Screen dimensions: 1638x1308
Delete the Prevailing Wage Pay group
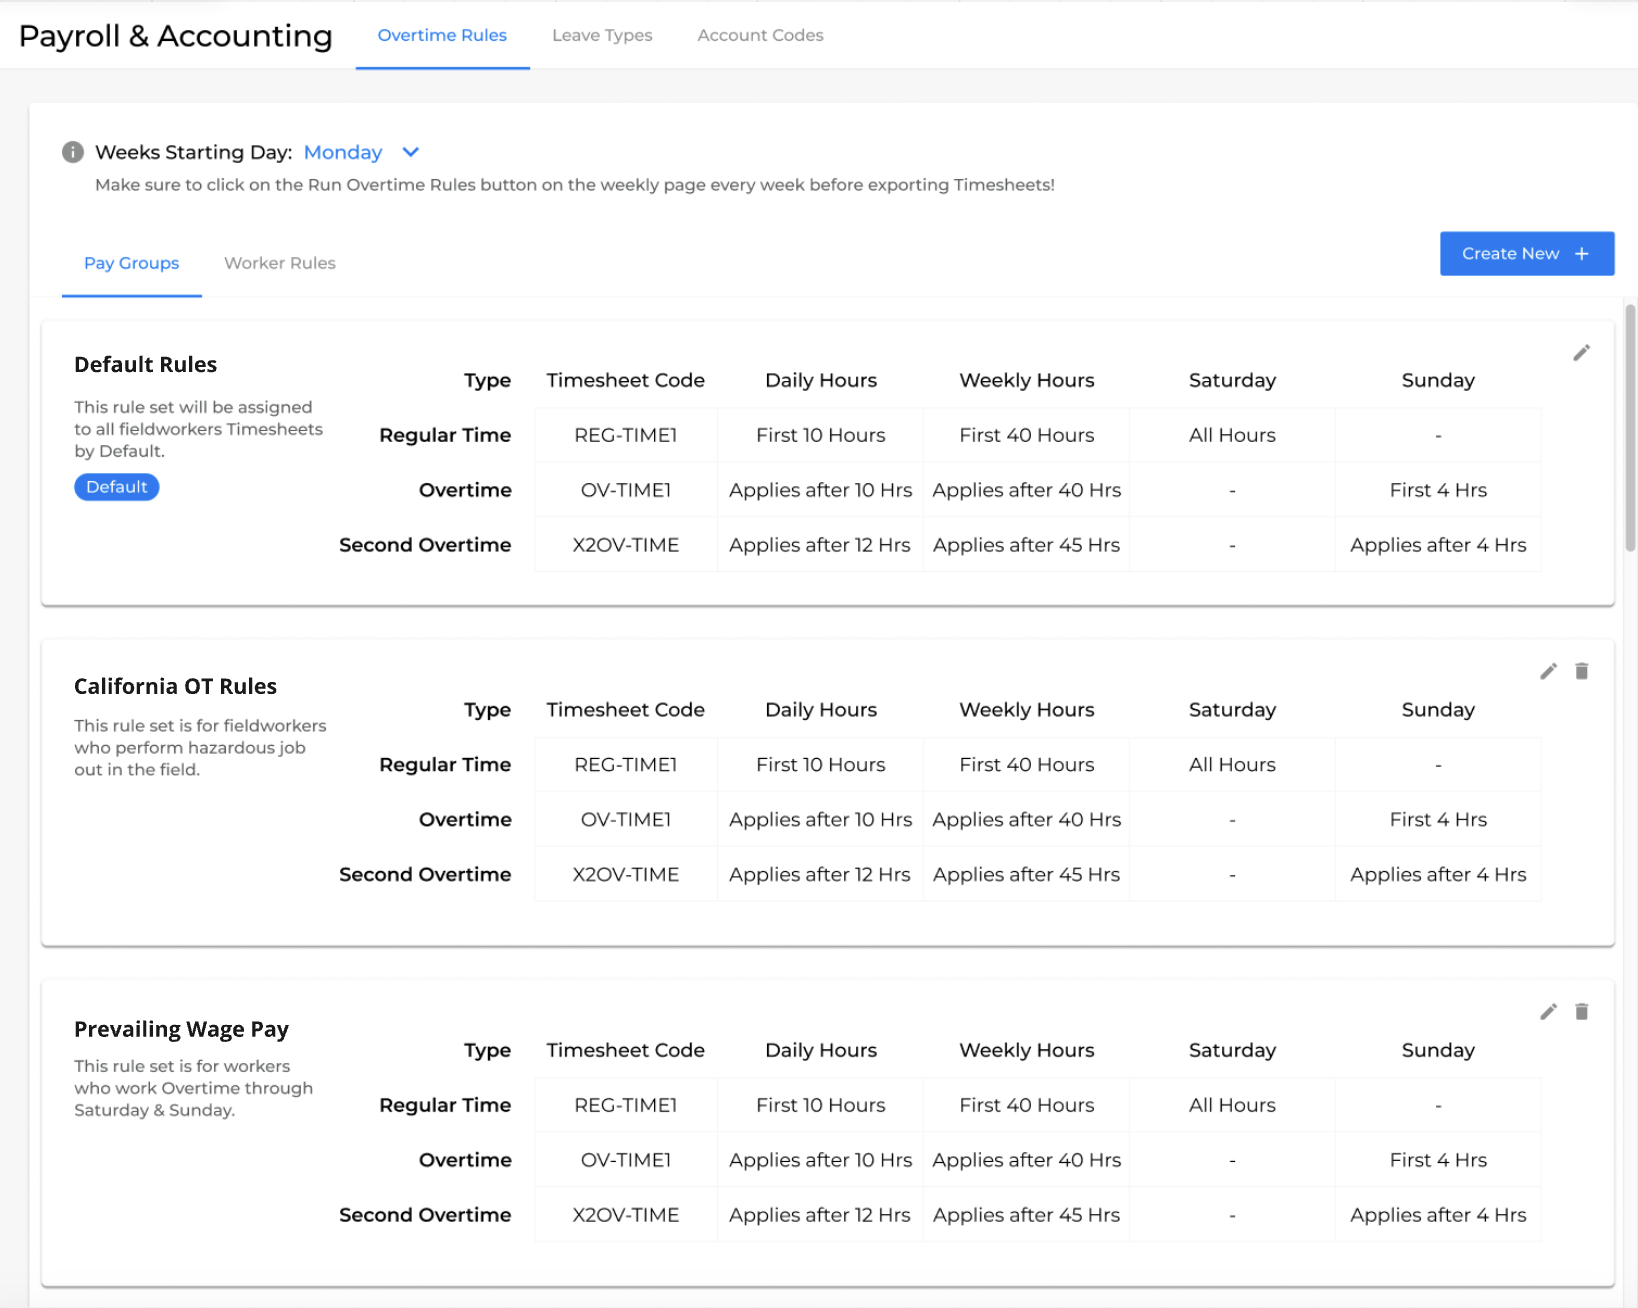point(1581,1012)
